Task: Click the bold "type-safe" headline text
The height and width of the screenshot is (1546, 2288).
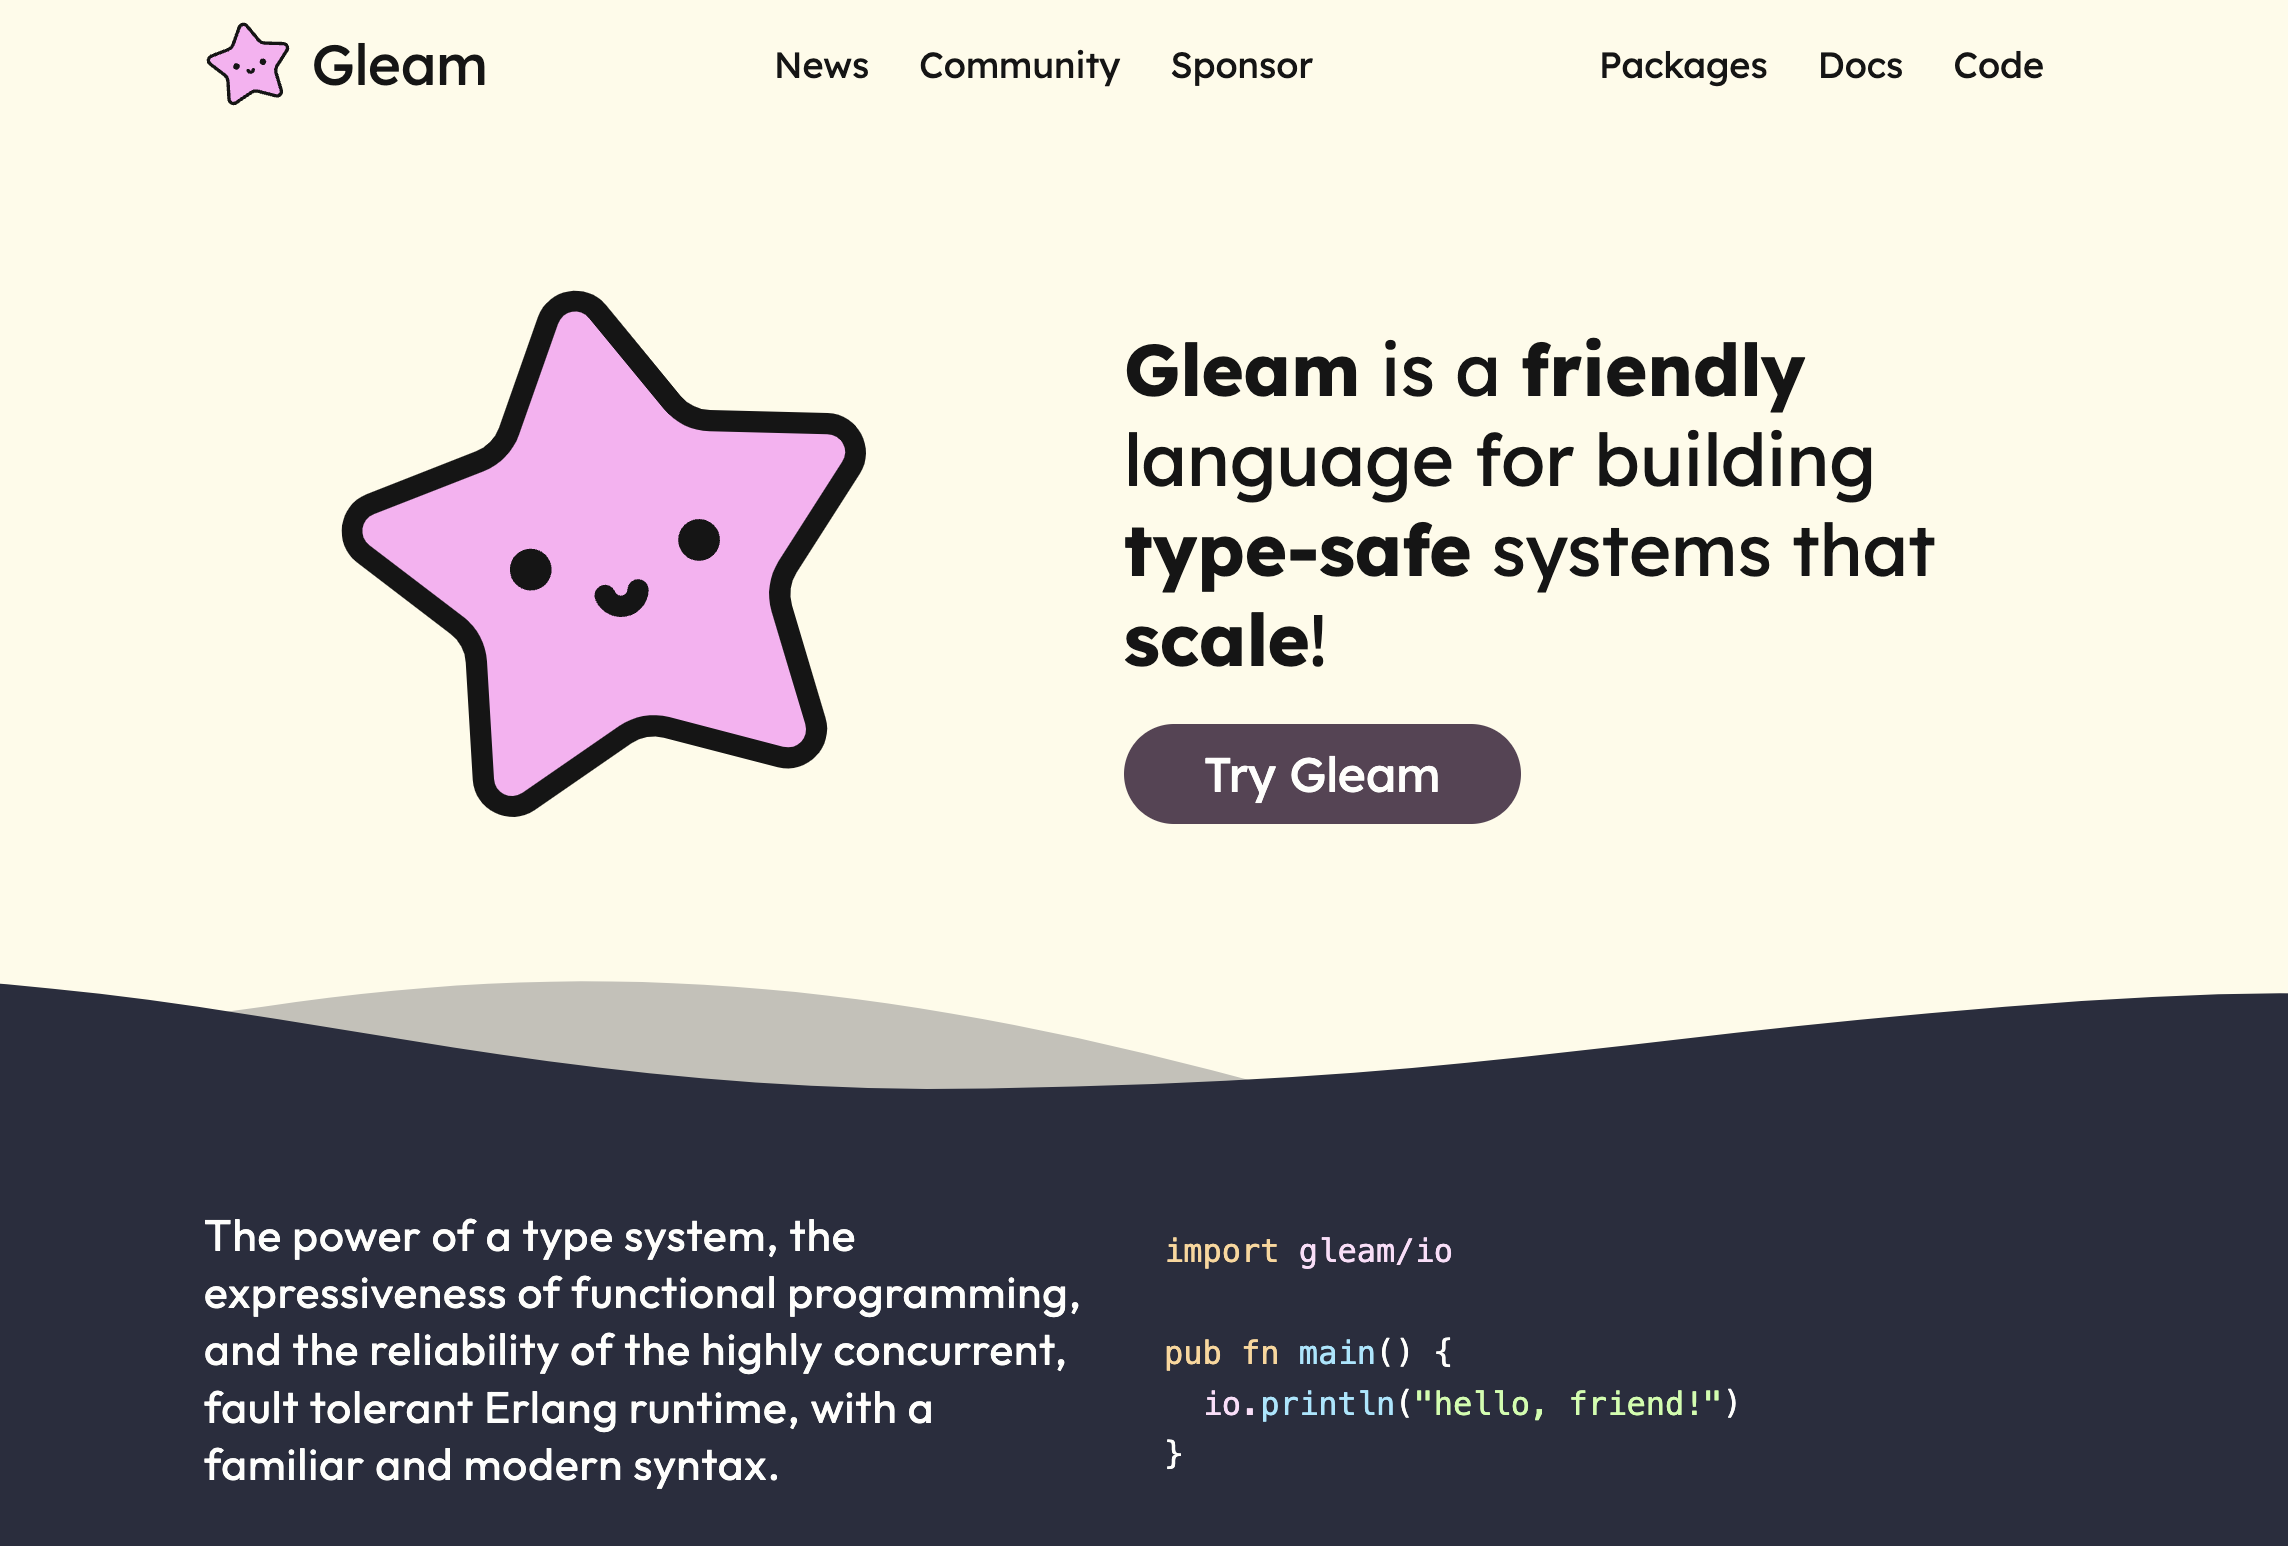Action: click(1297, 551)
